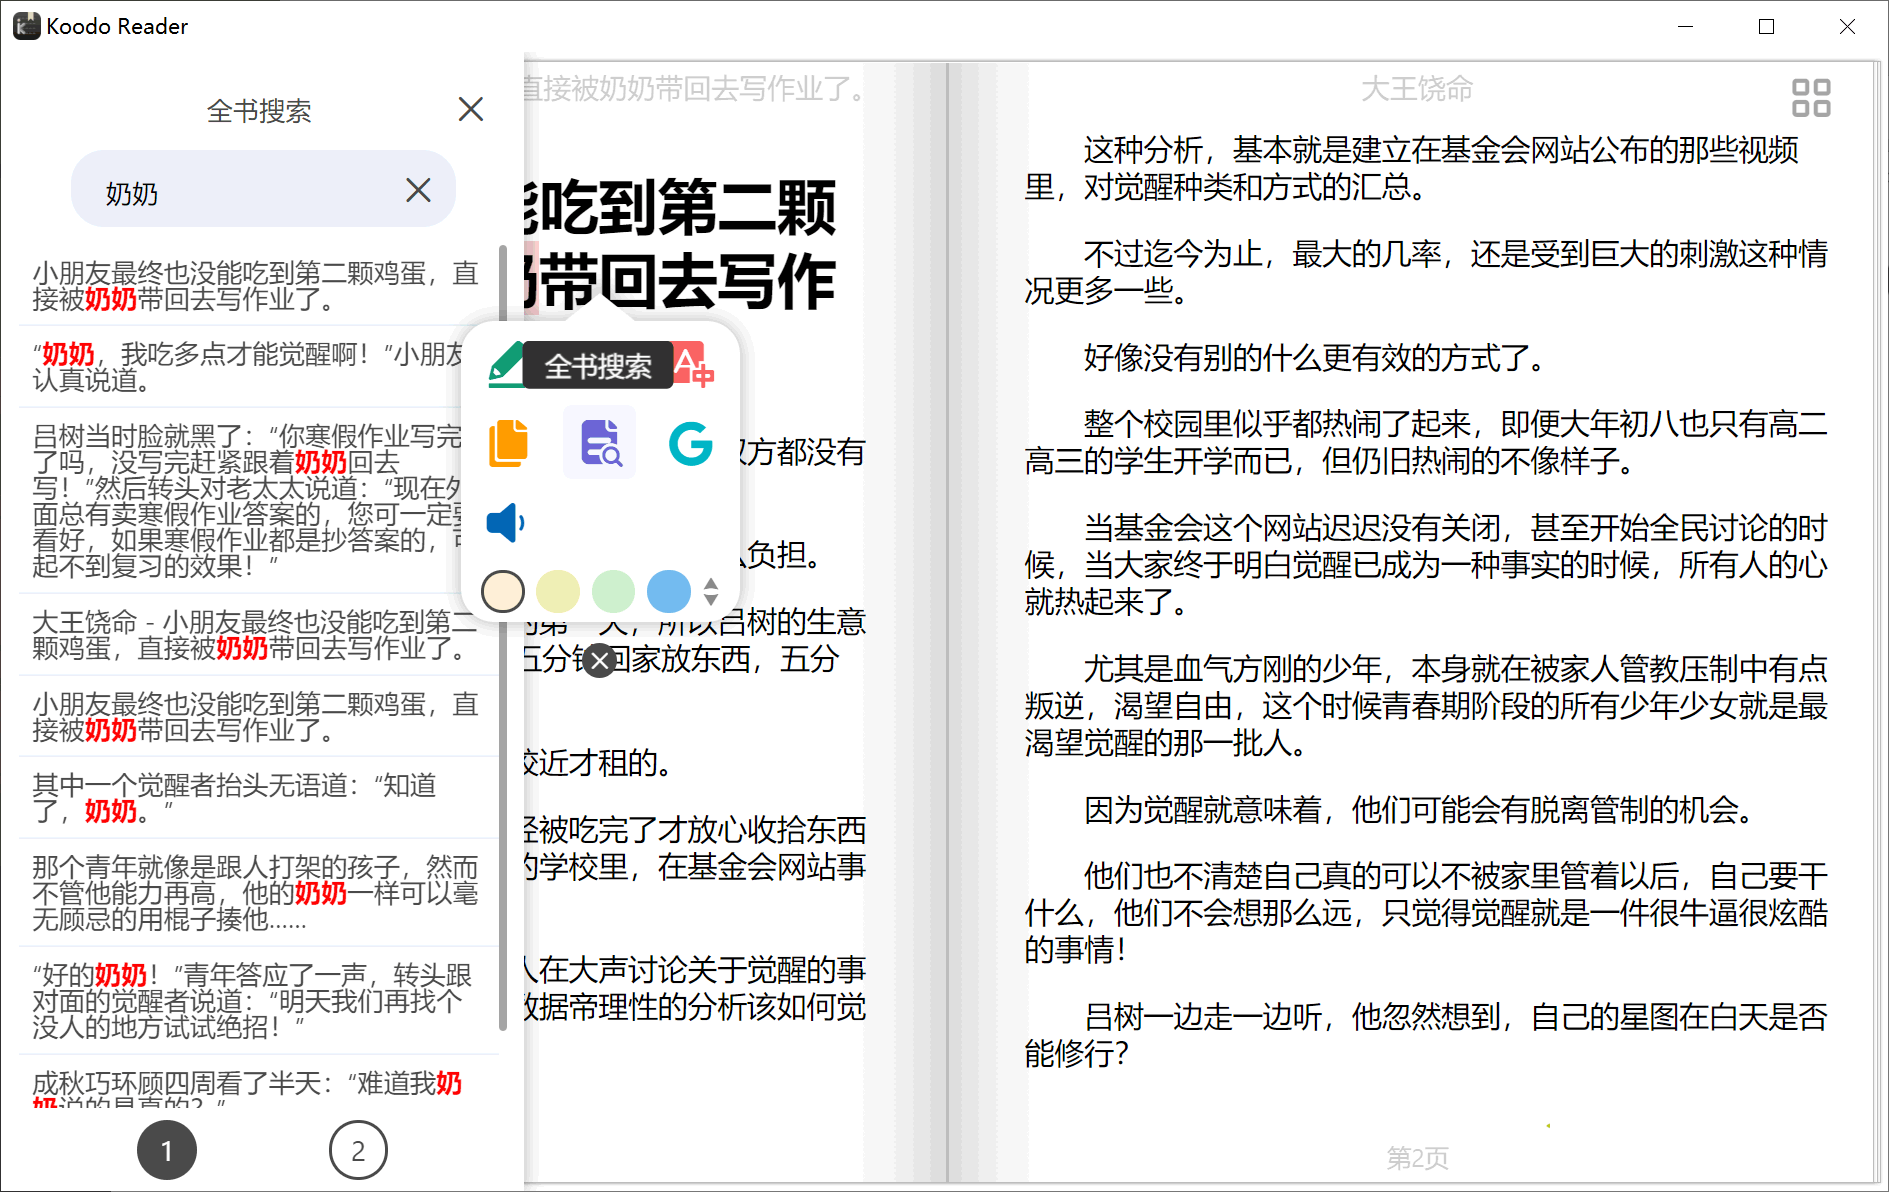Expand more highlight colors with the arrows
This screenshot has width=1889, height=1192.
pyautogui.click(x=710, y=591)
